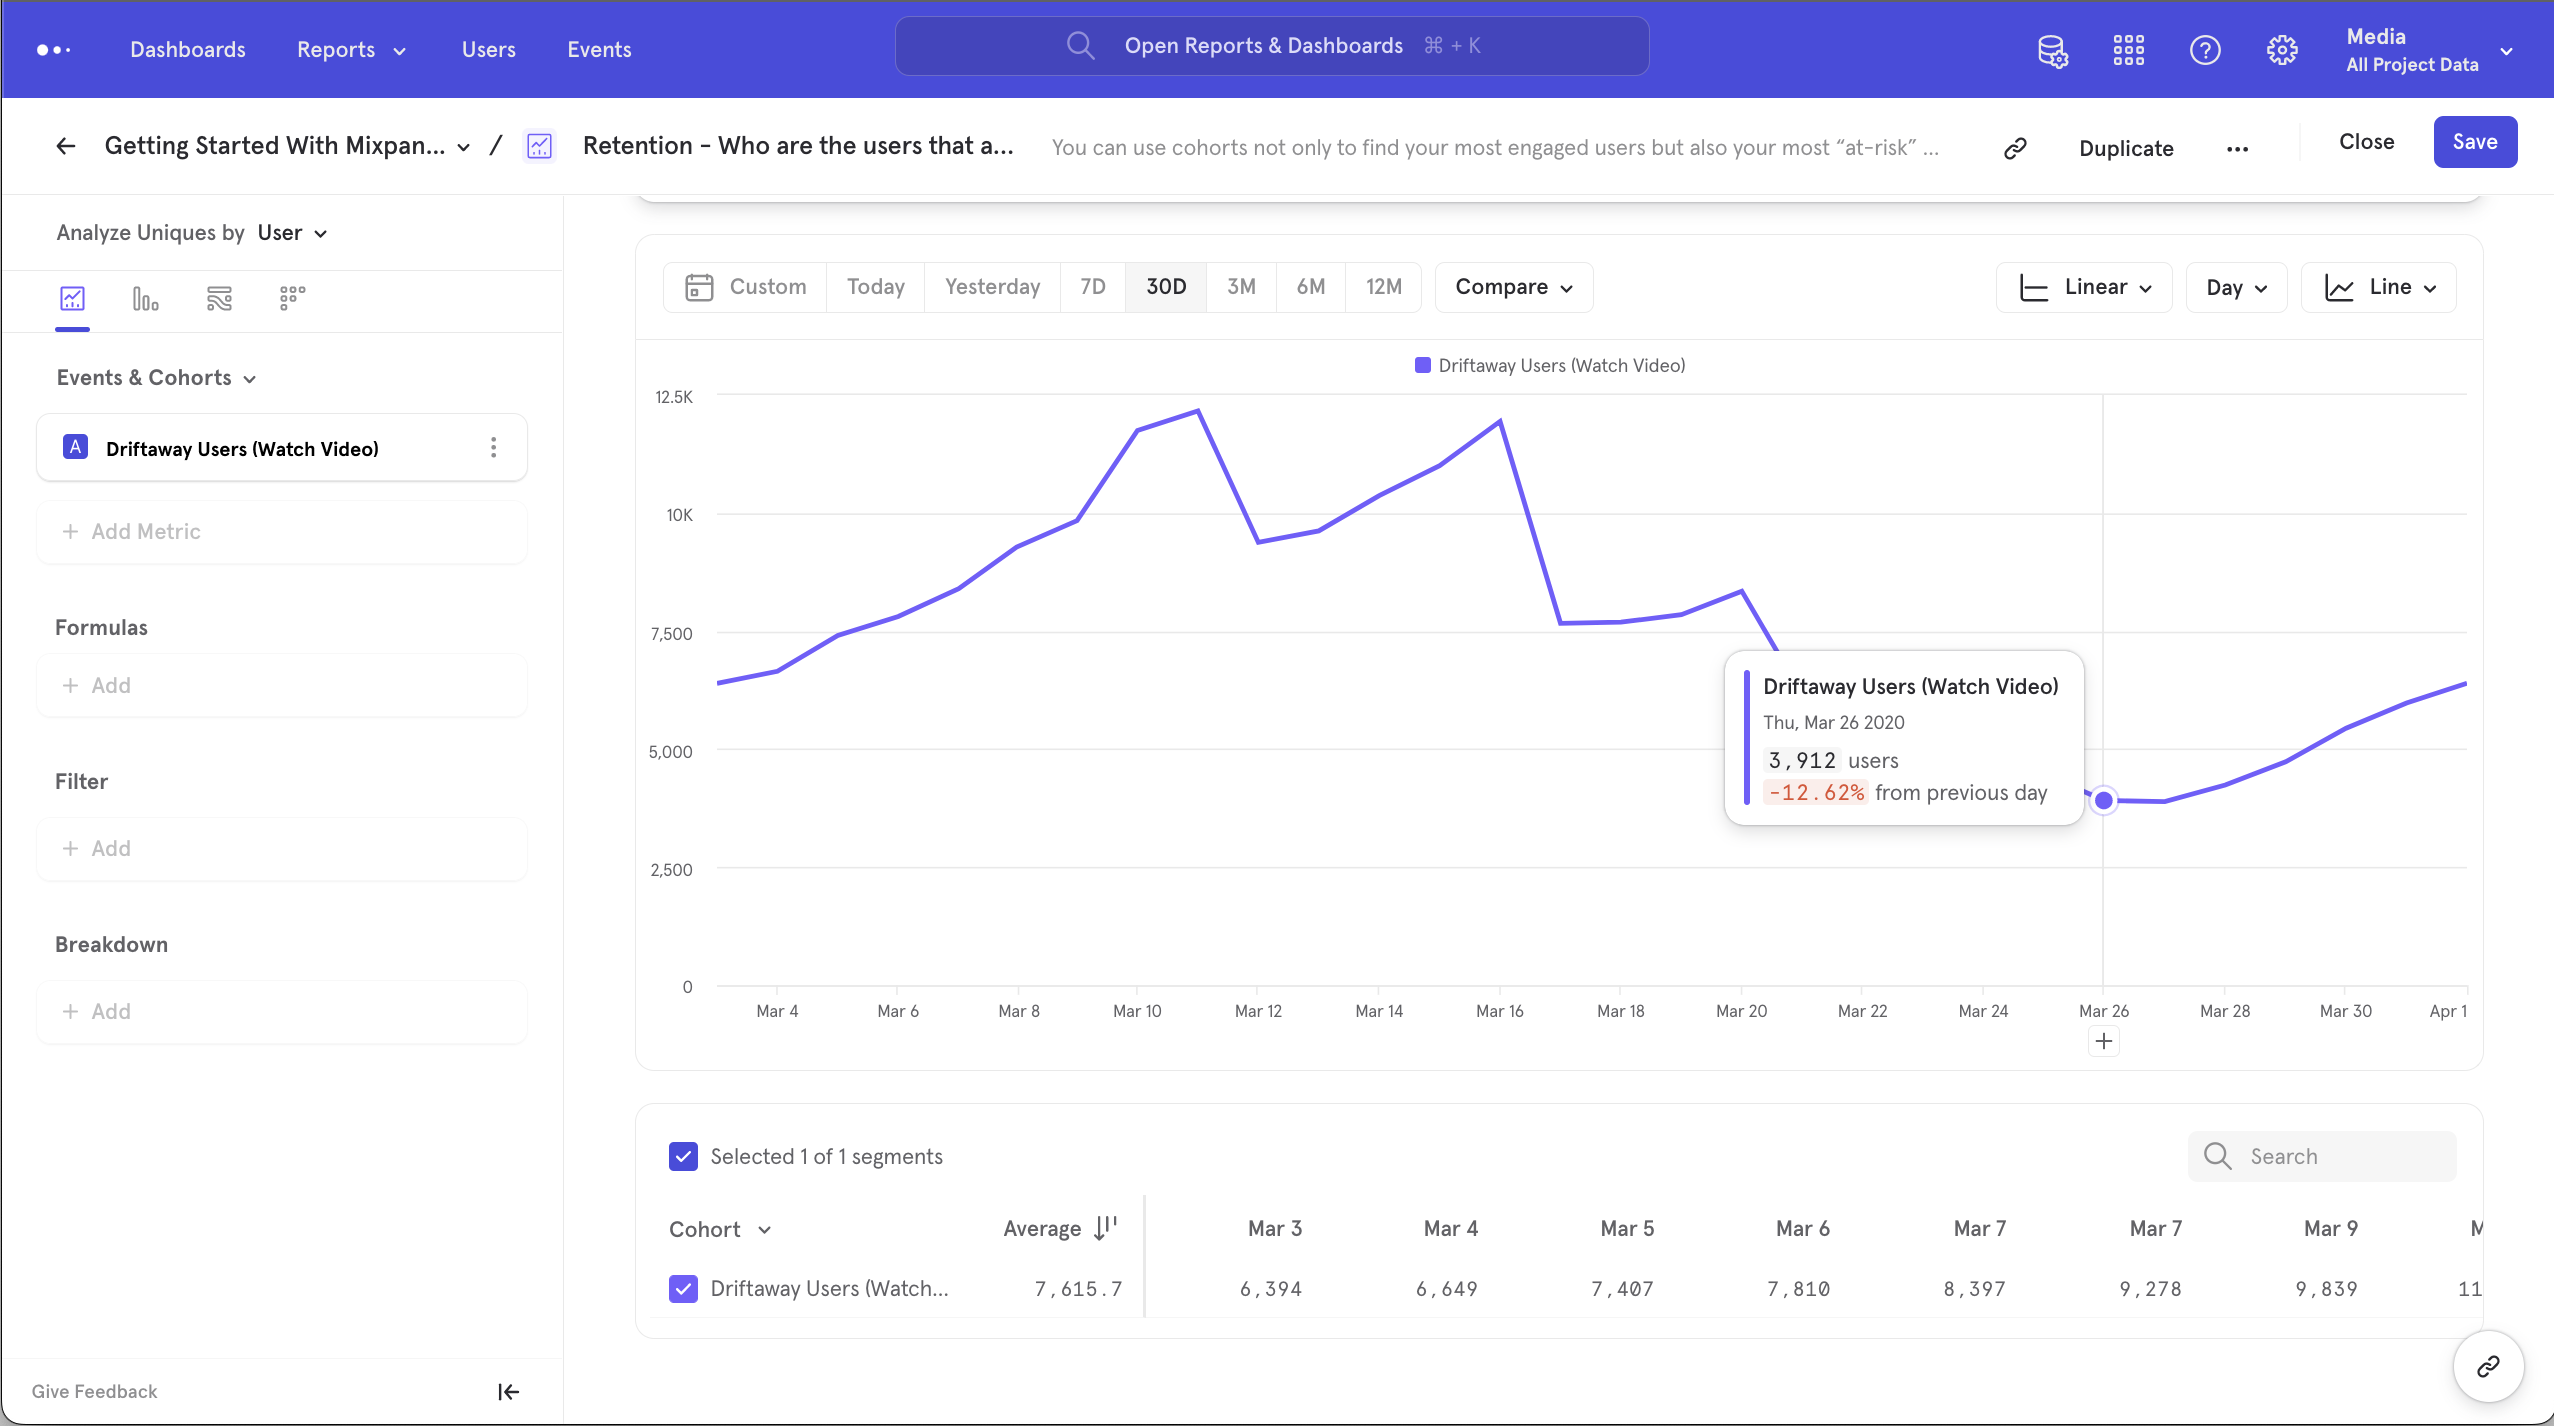The height and width of the screenshot is (1426, 2554).
Task: Open the help question mark icon
Action: tap(2205, 50)
